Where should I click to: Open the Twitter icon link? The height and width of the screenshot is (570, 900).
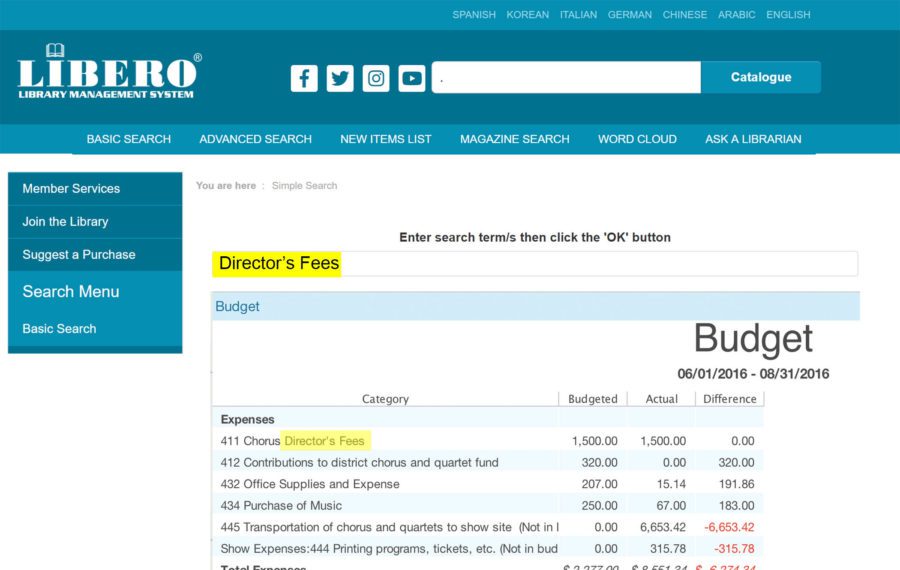(340, 78)
